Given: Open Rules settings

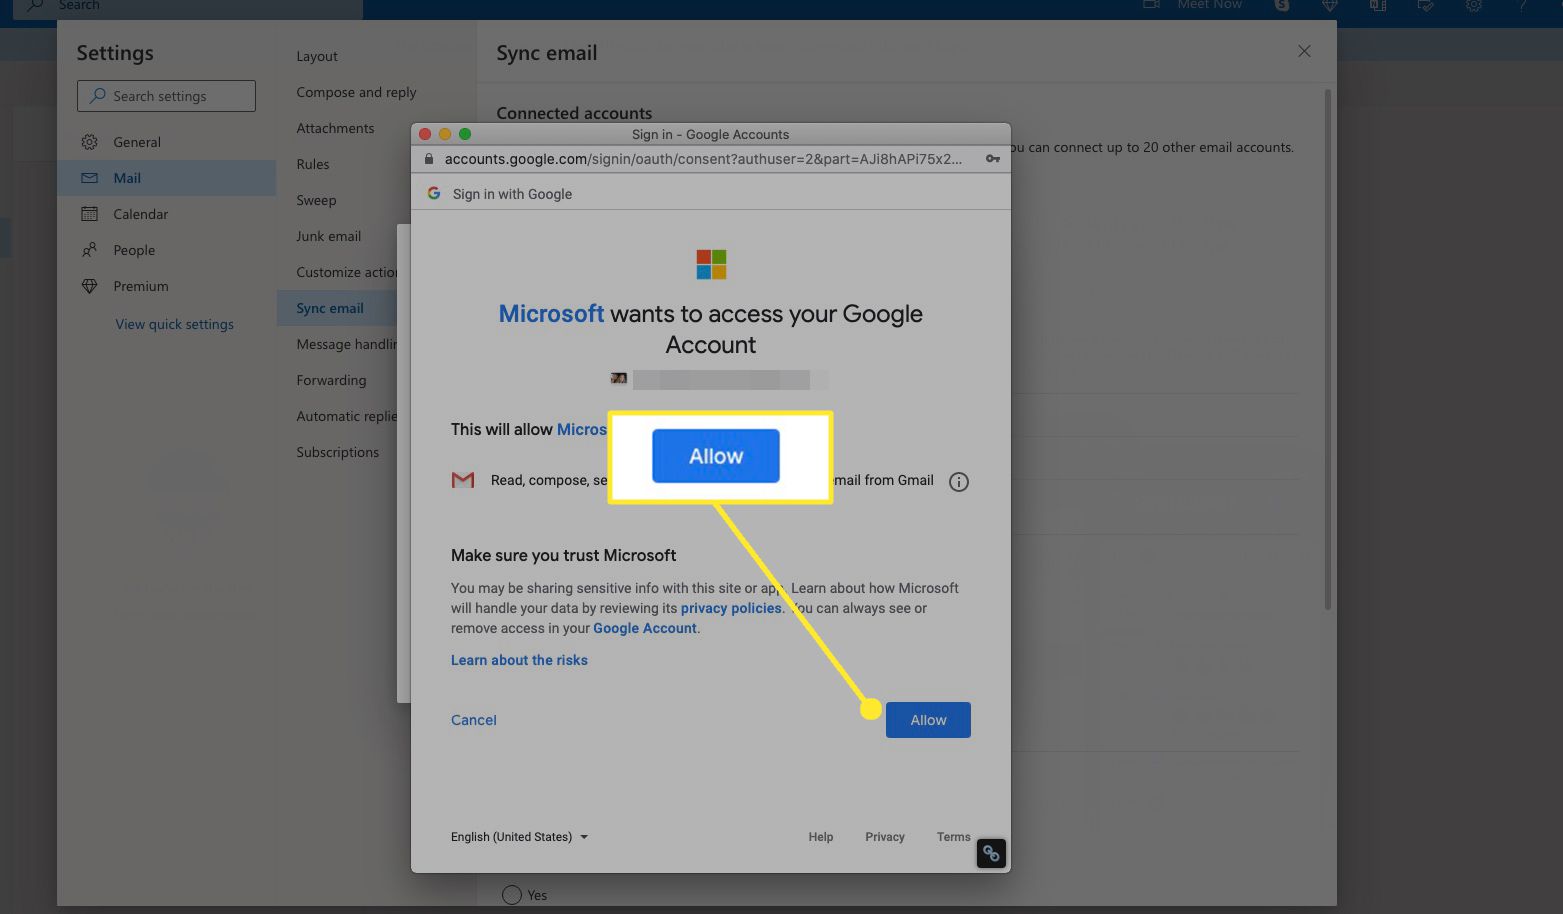Looking at the screenshot, I should click(x=313, y=164).
